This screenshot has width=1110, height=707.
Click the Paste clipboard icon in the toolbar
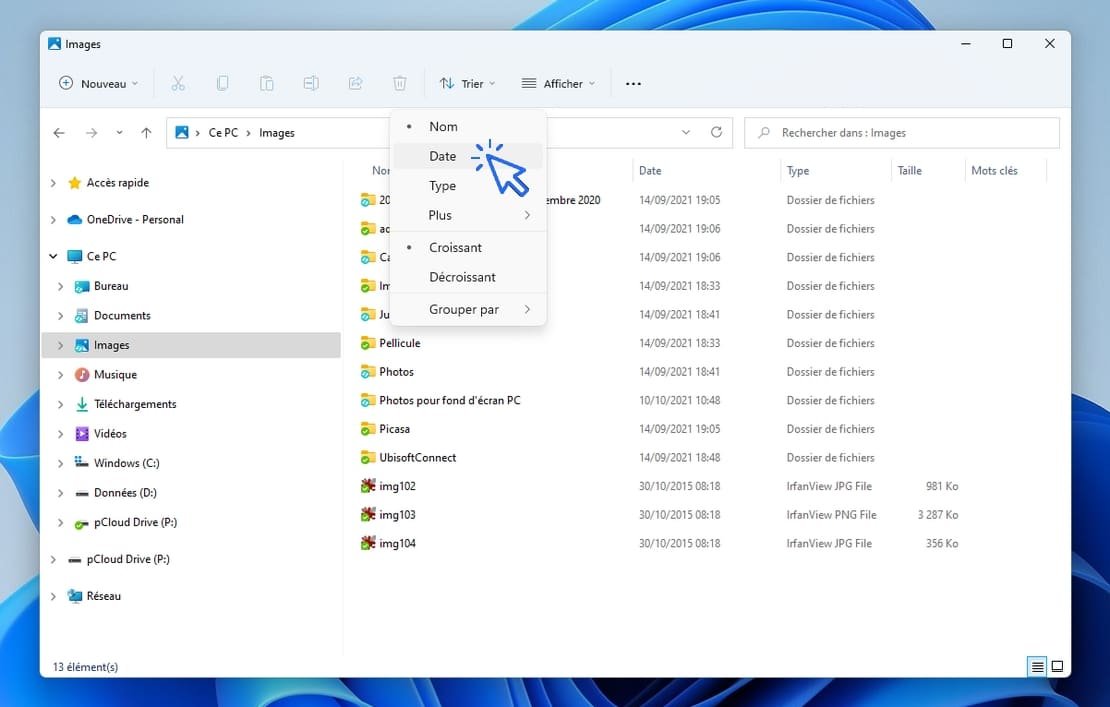(266, 84)
